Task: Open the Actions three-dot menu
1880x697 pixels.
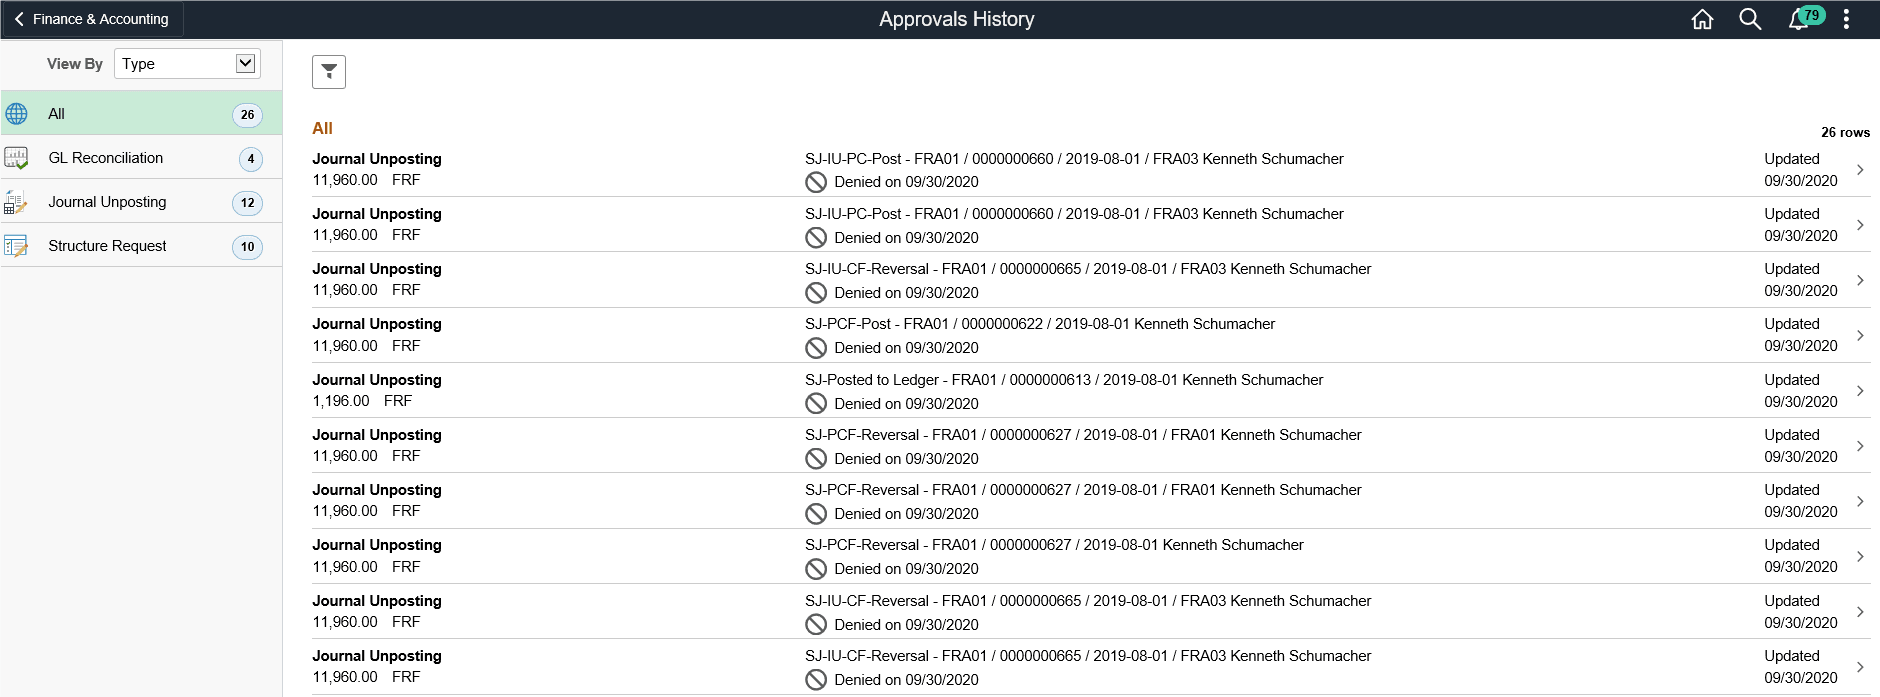Action: (1846, 18)
